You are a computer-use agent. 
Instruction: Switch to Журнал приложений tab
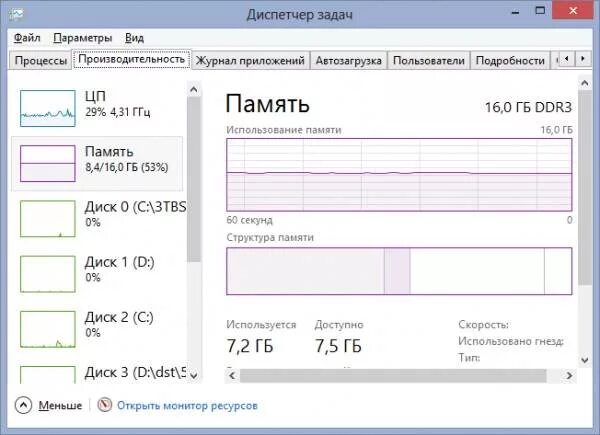coord(250,60)
